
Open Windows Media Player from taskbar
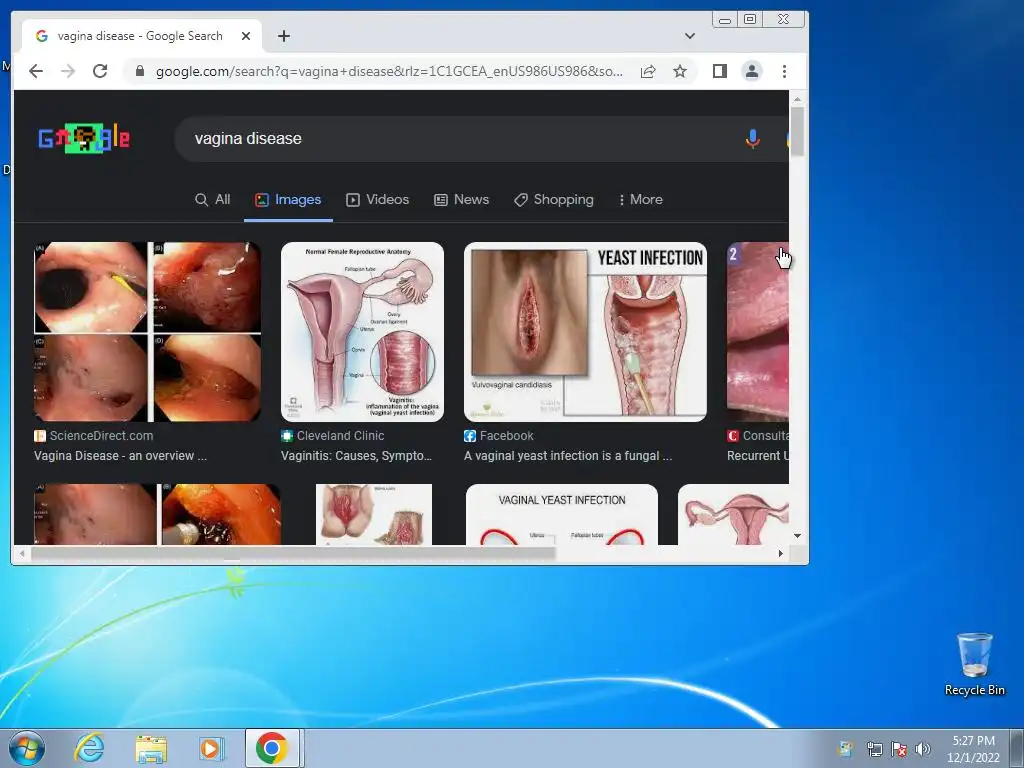(x=210, y=748)
